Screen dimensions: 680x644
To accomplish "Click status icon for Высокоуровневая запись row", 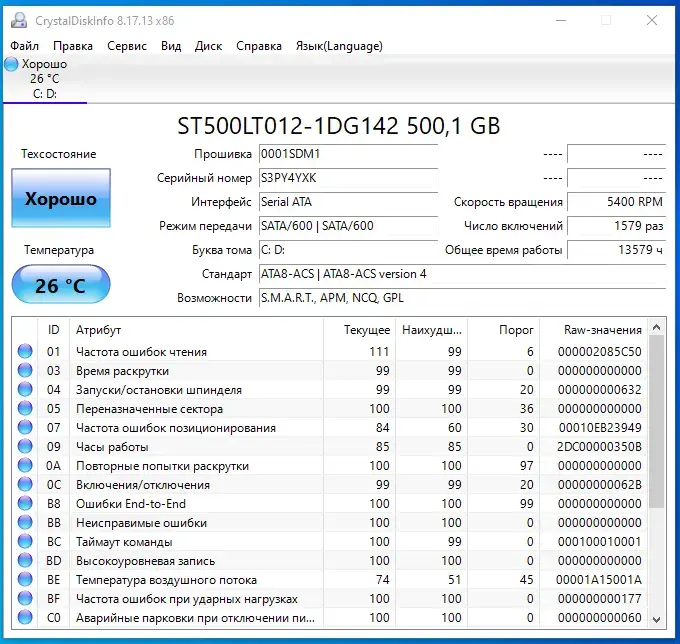I will [25, 561].
